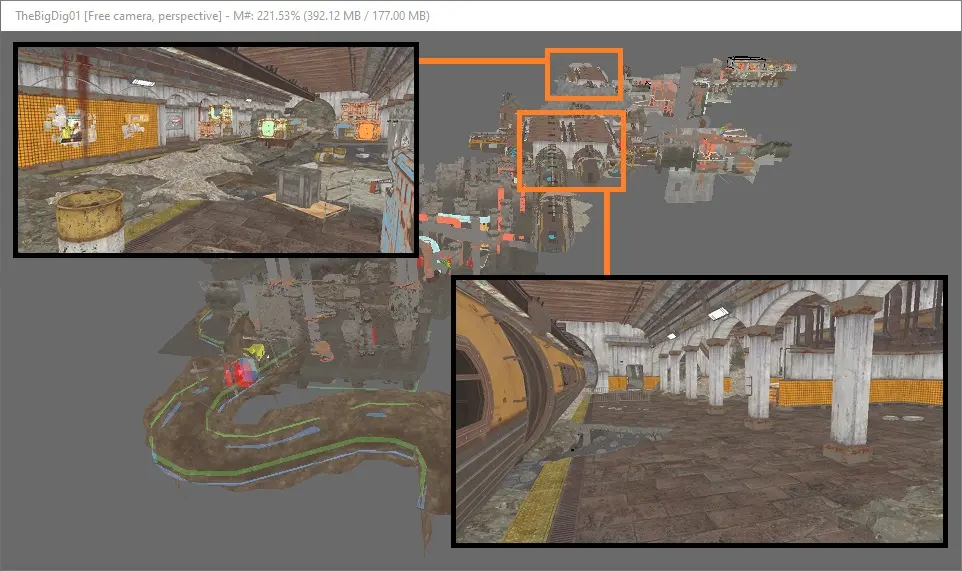Open the subway train station inset image

point(699,412)
